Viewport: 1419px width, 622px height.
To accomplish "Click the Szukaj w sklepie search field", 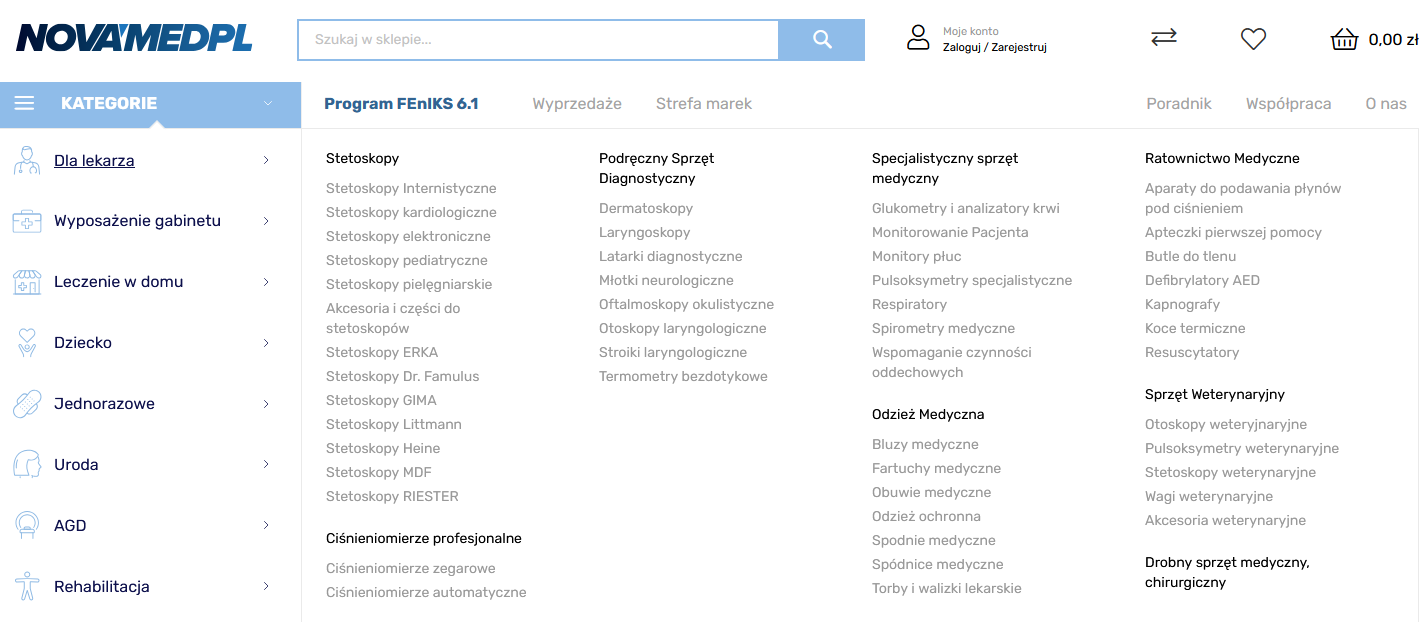I will [538, 40].
